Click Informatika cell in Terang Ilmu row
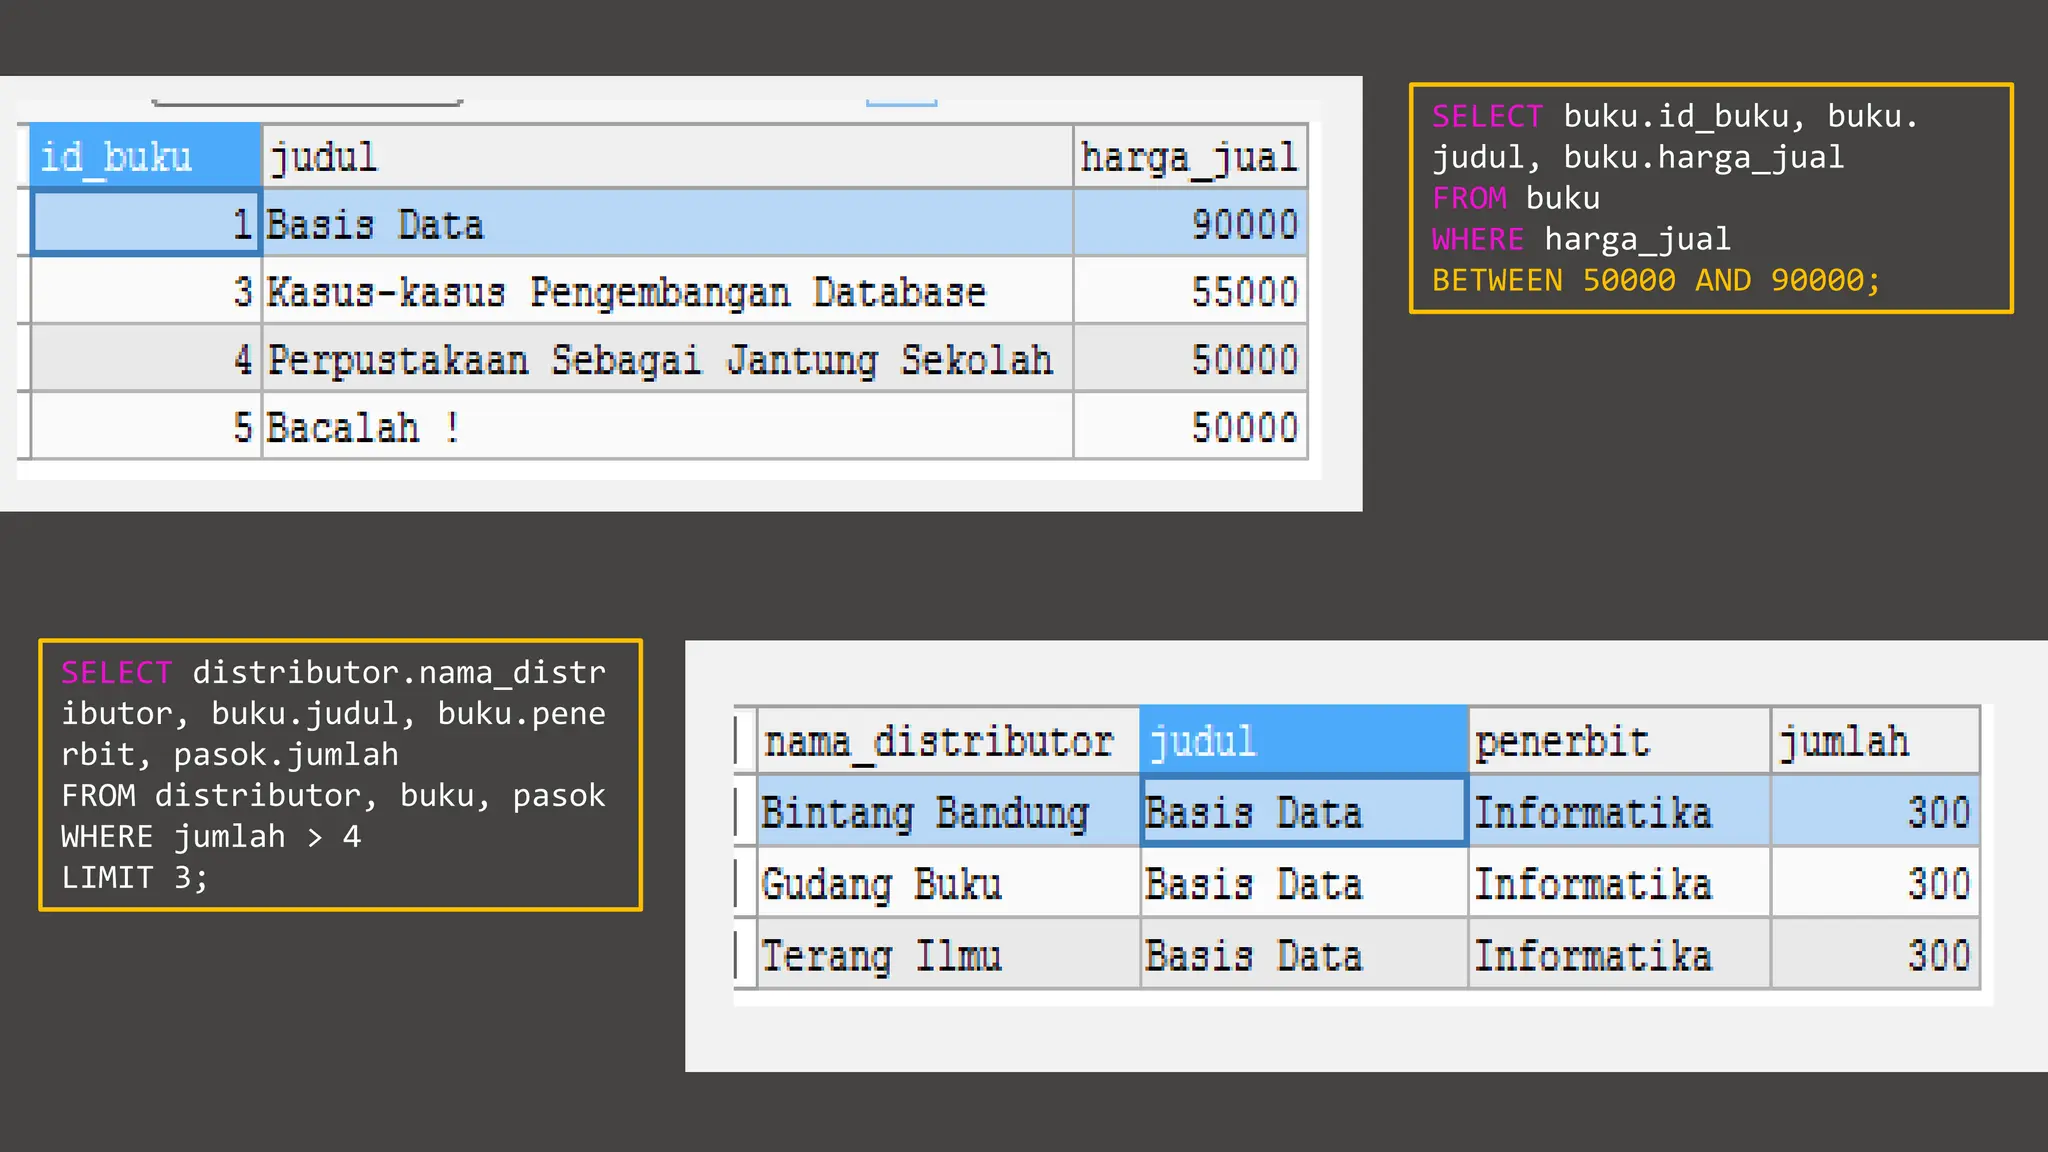The image size is (2048, 1152). (x=1618, y=956)
